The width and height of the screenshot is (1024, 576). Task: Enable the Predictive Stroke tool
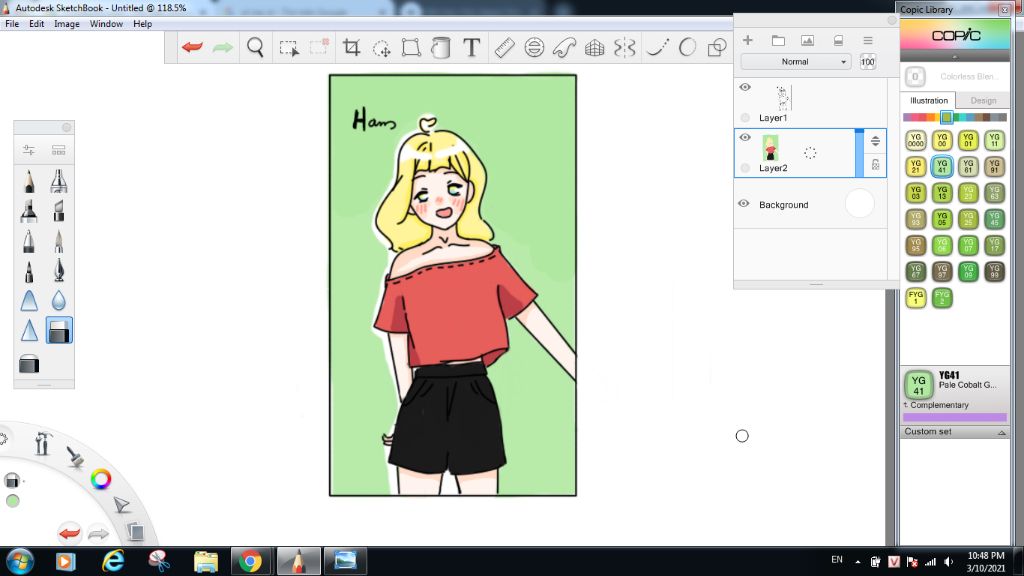point(687,48)
